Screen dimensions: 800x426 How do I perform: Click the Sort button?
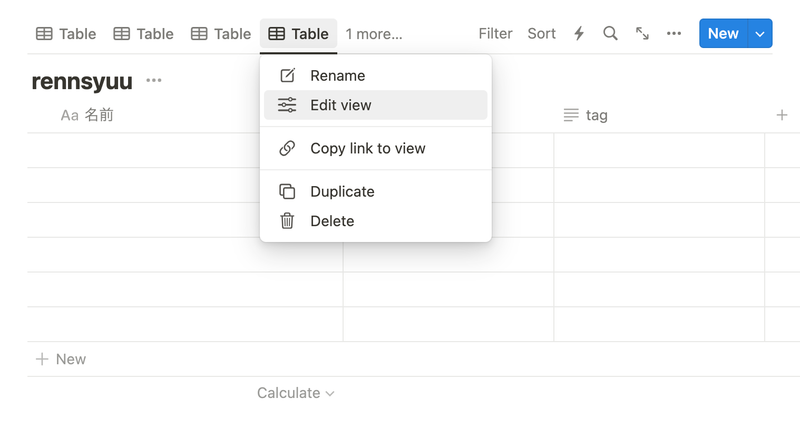point(541,34)
